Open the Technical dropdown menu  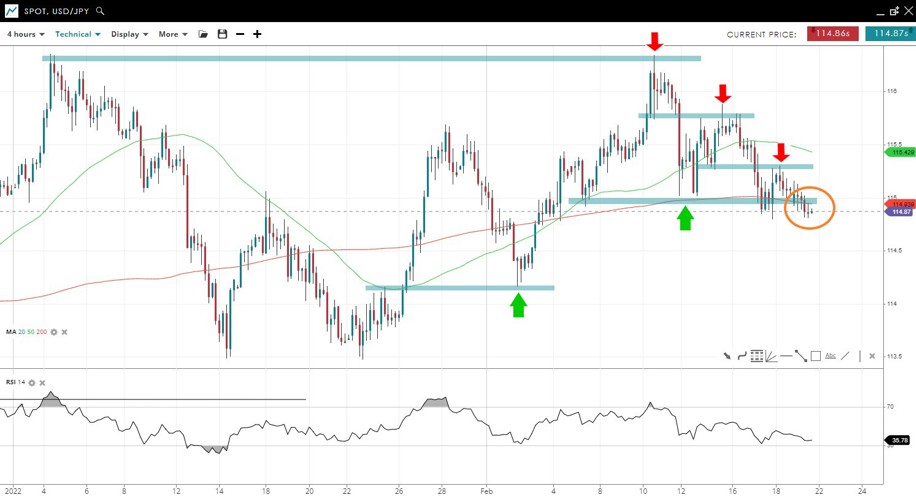pos(78,34)
